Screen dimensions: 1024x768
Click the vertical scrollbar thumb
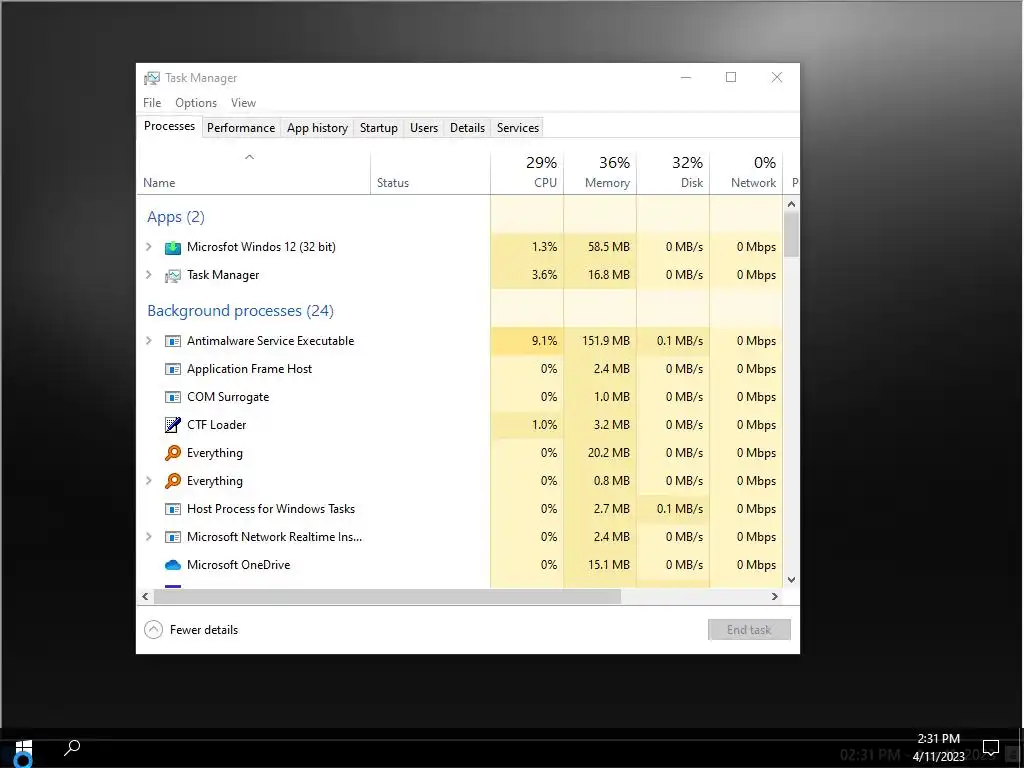coord(792,234)
